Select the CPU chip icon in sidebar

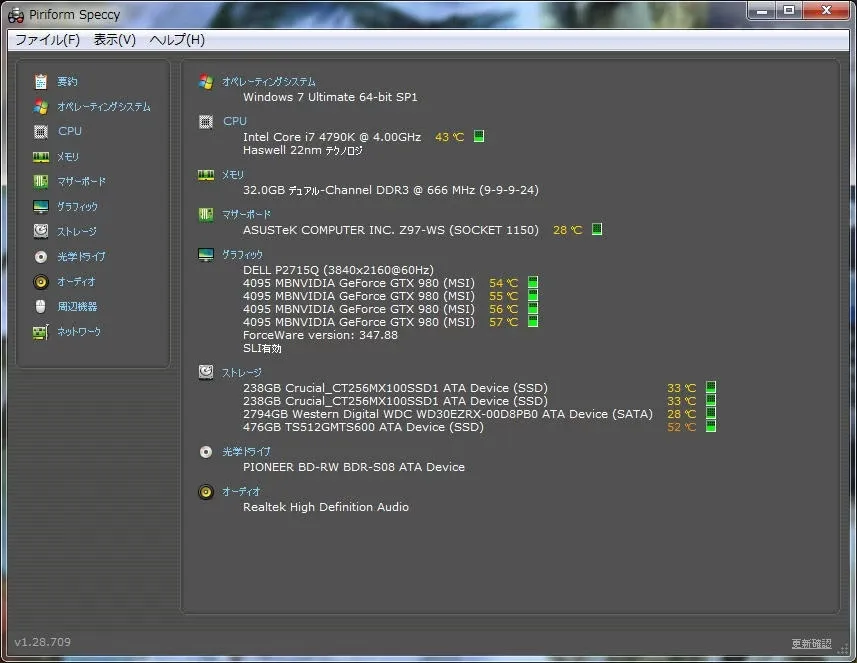41,131
